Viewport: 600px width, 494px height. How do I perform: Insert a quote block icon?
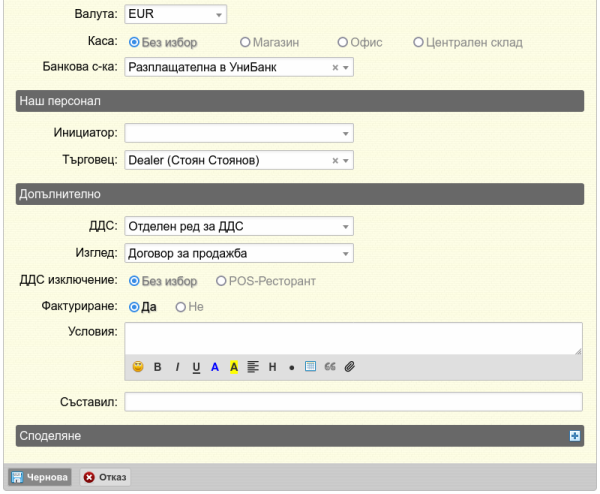coord(330,367)
